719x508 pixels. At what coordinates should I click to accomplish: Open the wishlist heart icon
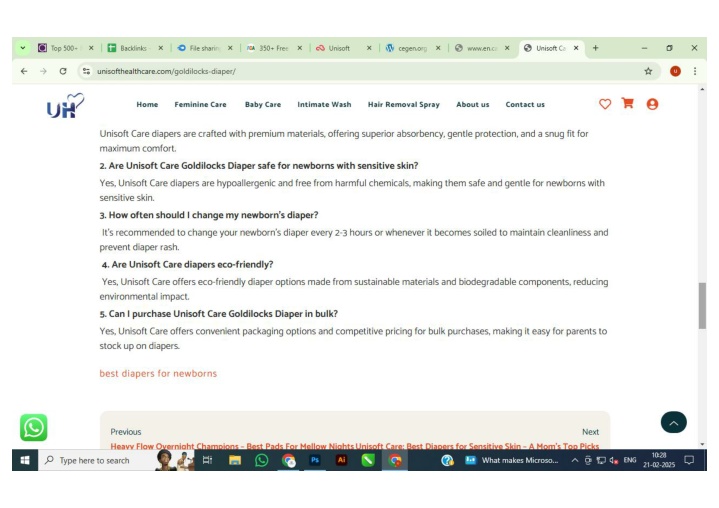pyautogui.click(x=605, y=104)
